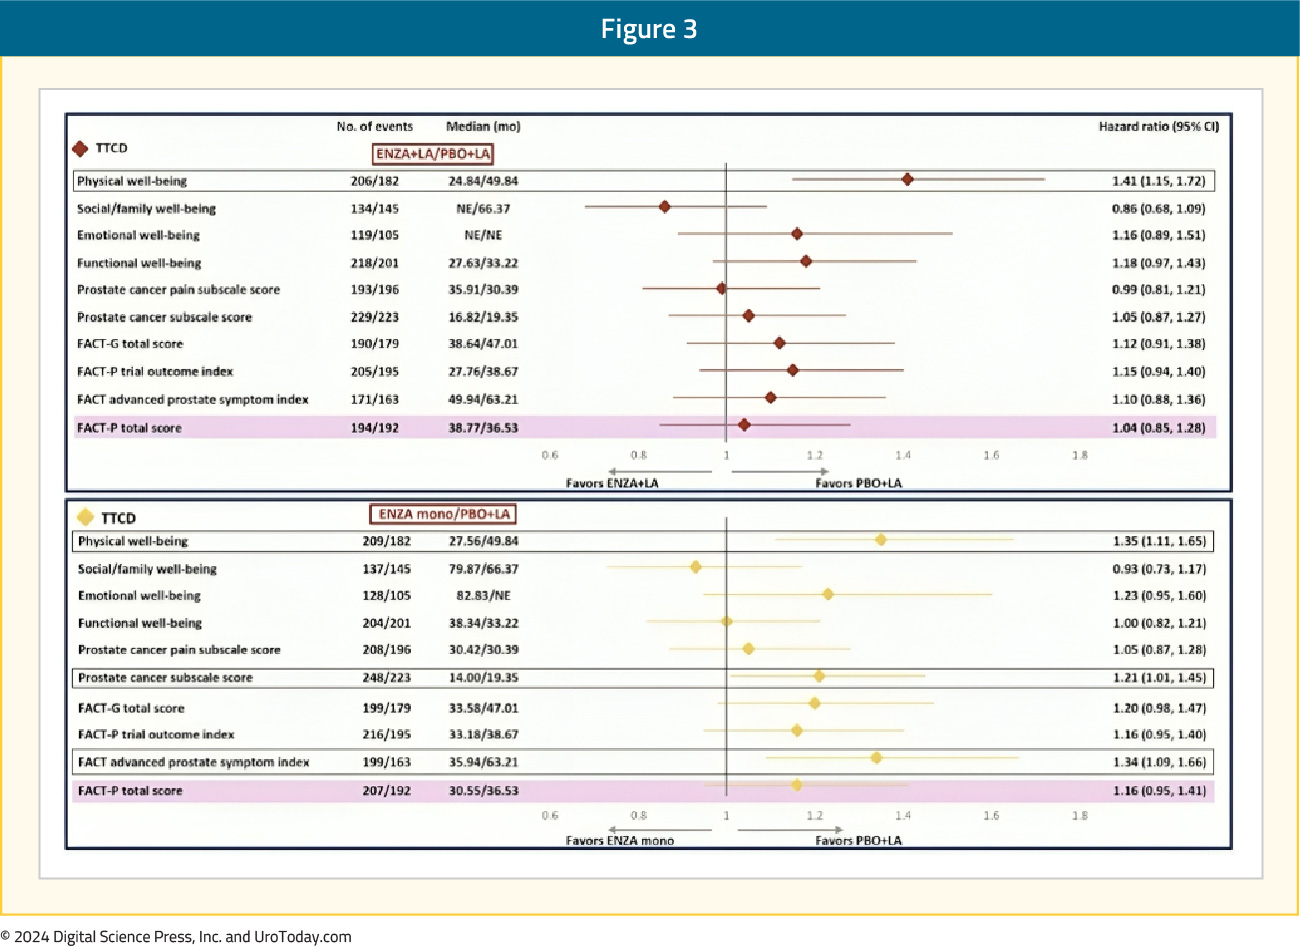Click the events value '204/201'
Image resolution: width=1300 pixels, height=947 pixels.
(x=386, y=623)
